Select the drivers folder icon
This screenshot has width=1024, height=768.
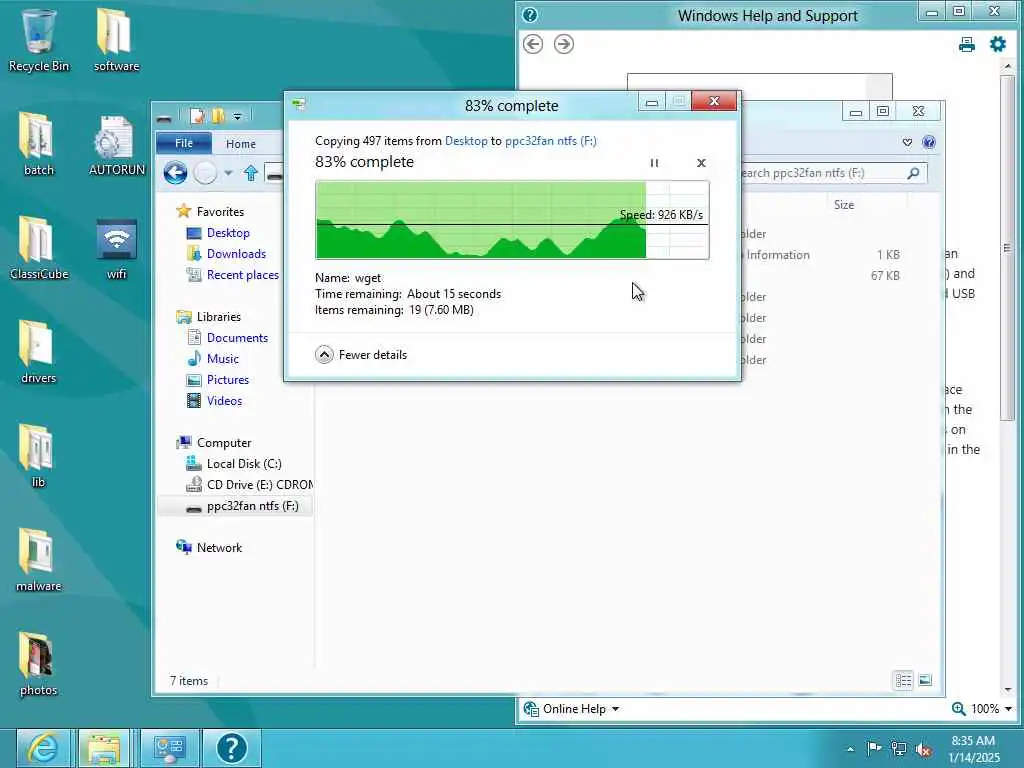(39, 351)
